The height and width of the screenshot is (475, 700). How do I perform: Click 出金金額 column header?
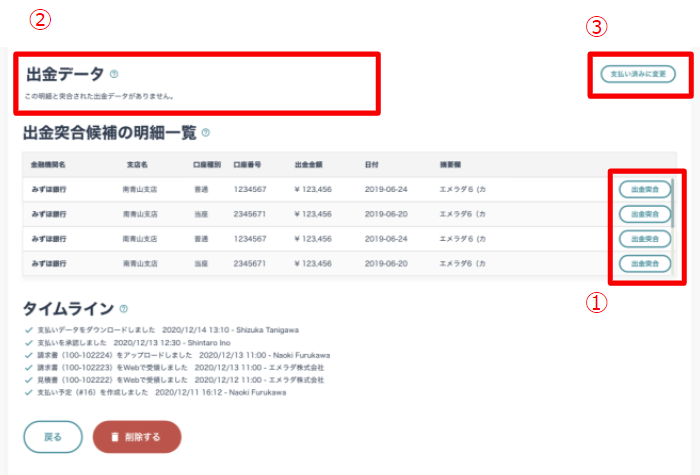coord(308,165)
